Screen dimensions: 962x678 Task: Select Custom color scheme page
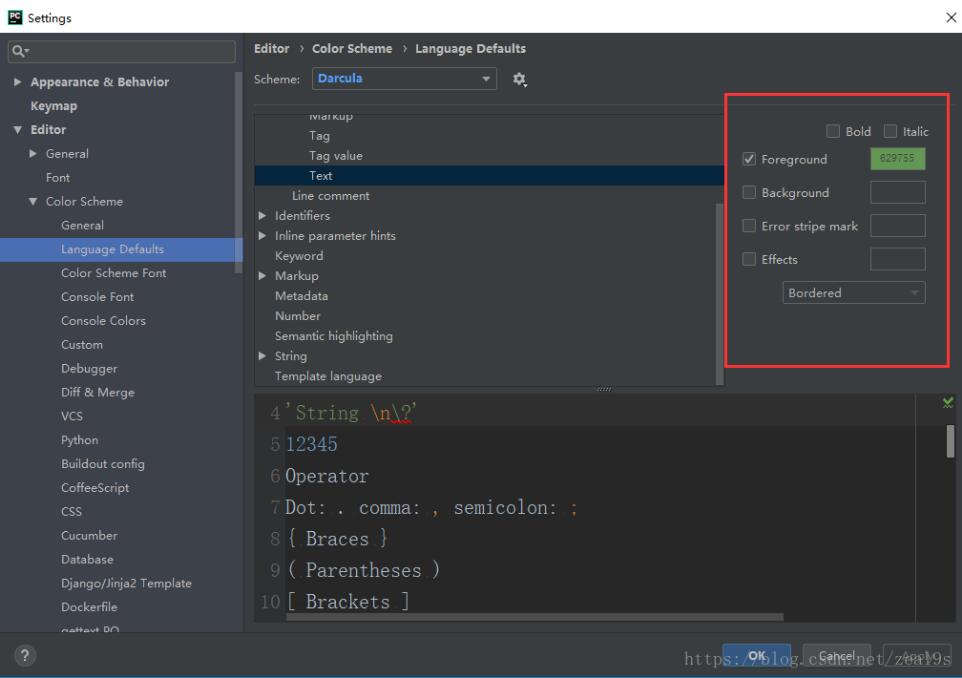coord(82,345)
